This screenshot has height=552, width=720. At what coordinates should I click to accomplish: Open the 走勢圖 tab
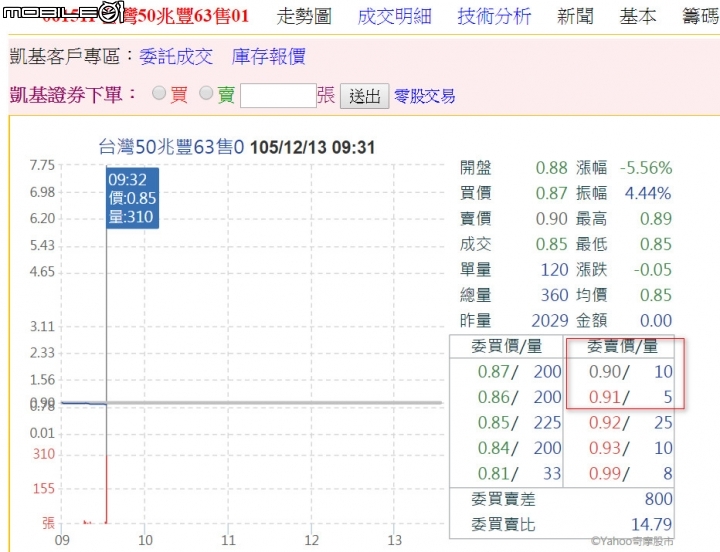pos(304,17)
